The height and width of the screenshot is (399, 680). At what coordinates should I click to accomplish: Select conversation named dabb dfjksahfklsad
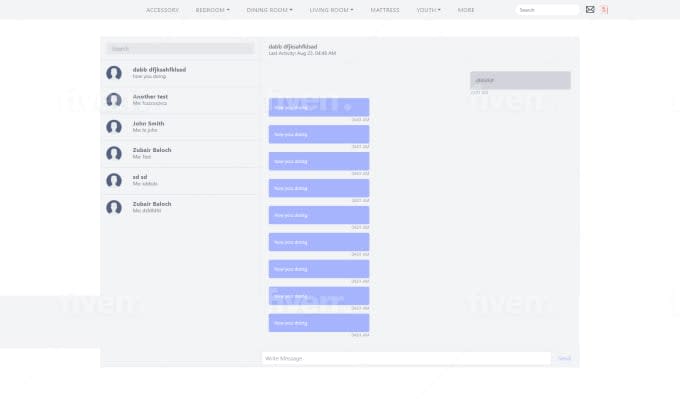pos(180,73)
